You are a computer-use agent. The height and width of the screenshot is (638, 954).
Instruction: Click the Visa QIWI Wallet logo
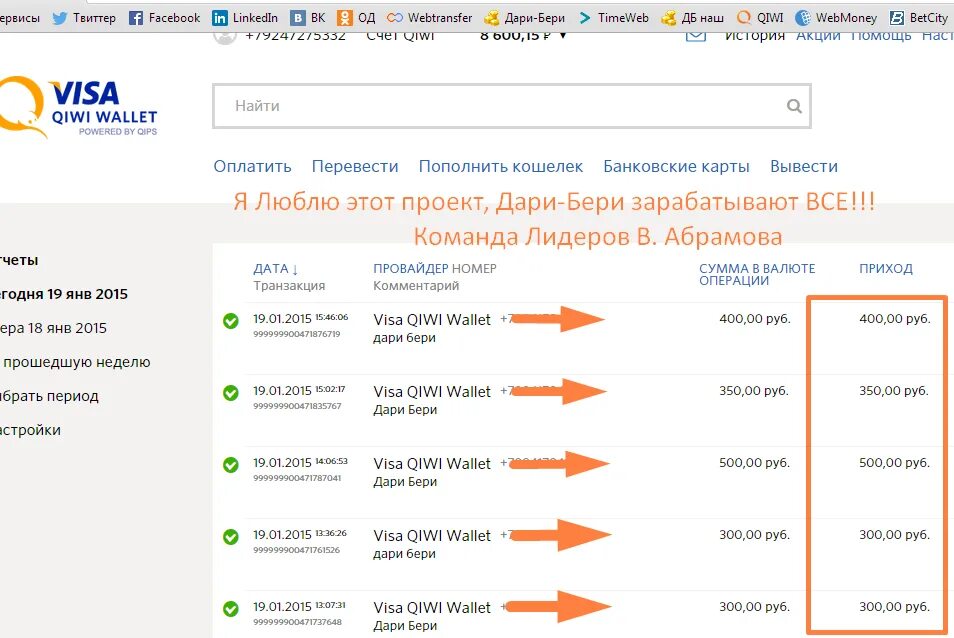click(x=78, y=106)
